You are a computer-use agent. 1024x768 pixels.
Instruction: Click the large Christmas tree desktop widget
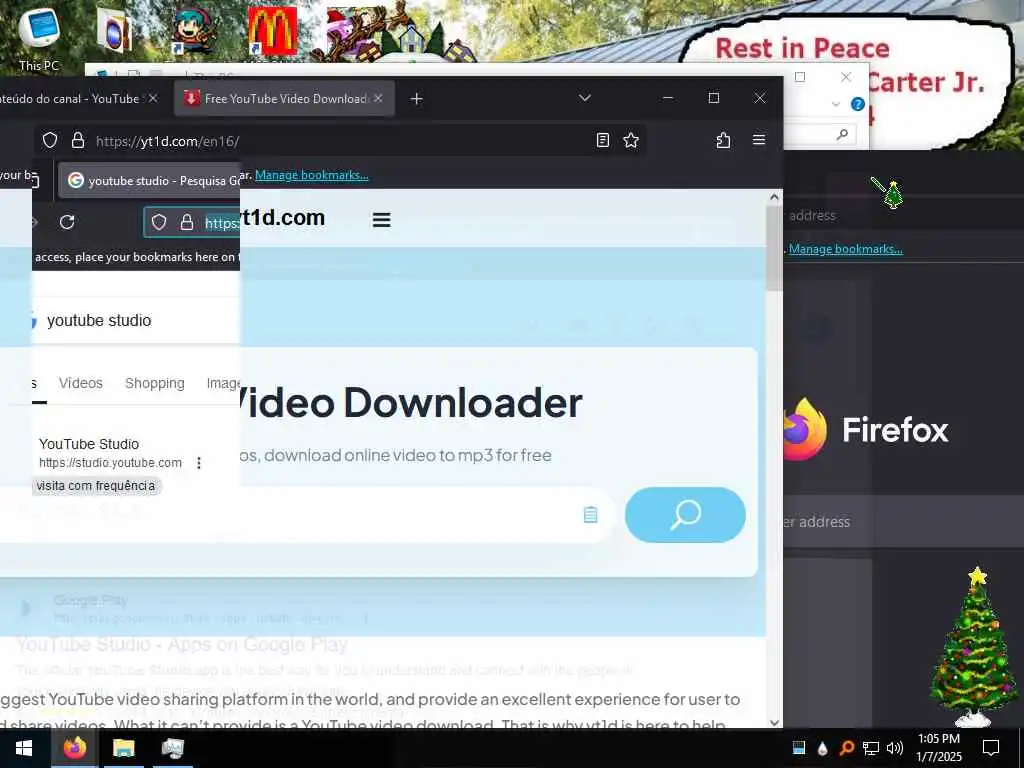tap(974, 647)
